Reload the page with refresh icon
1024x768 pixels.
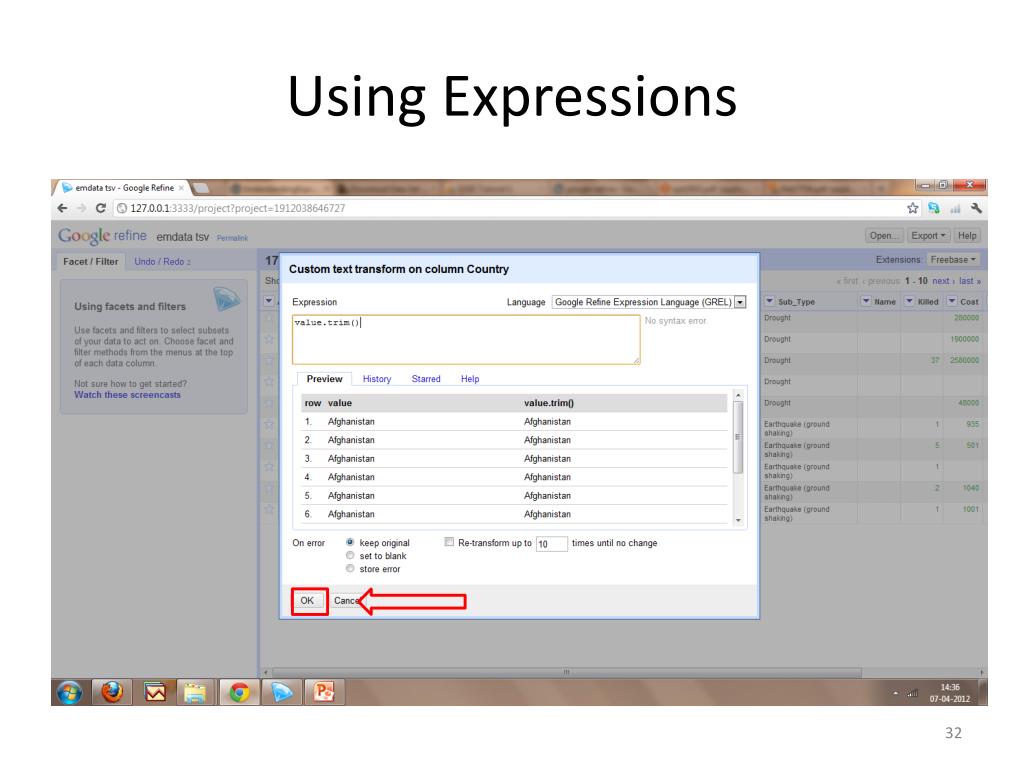click(x=101, y=208)
